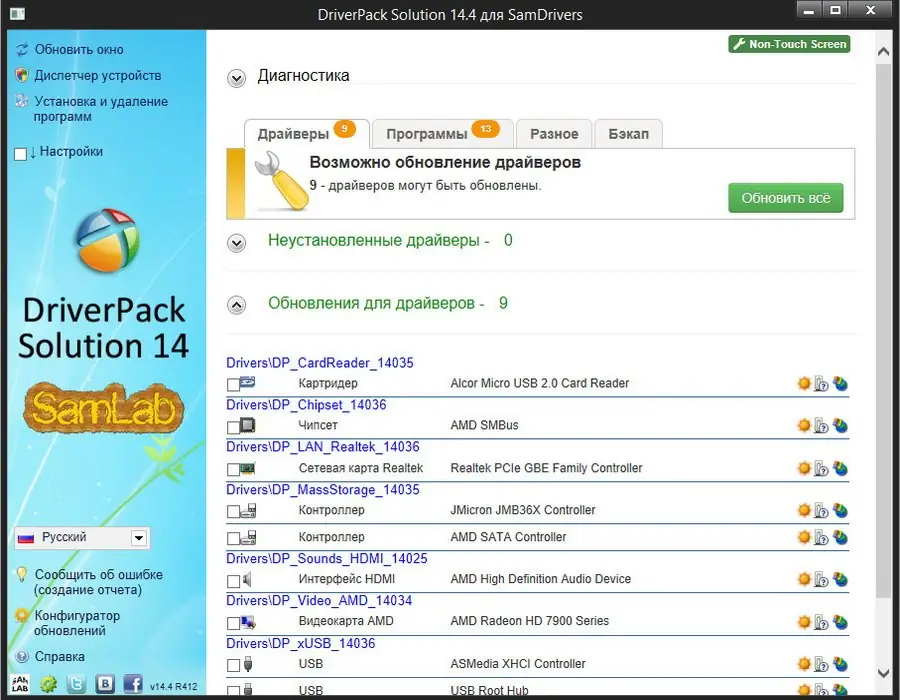Click the sun icon on the AMD SATA Controller row
900x700 pixels.
click(x=804, y=537)
